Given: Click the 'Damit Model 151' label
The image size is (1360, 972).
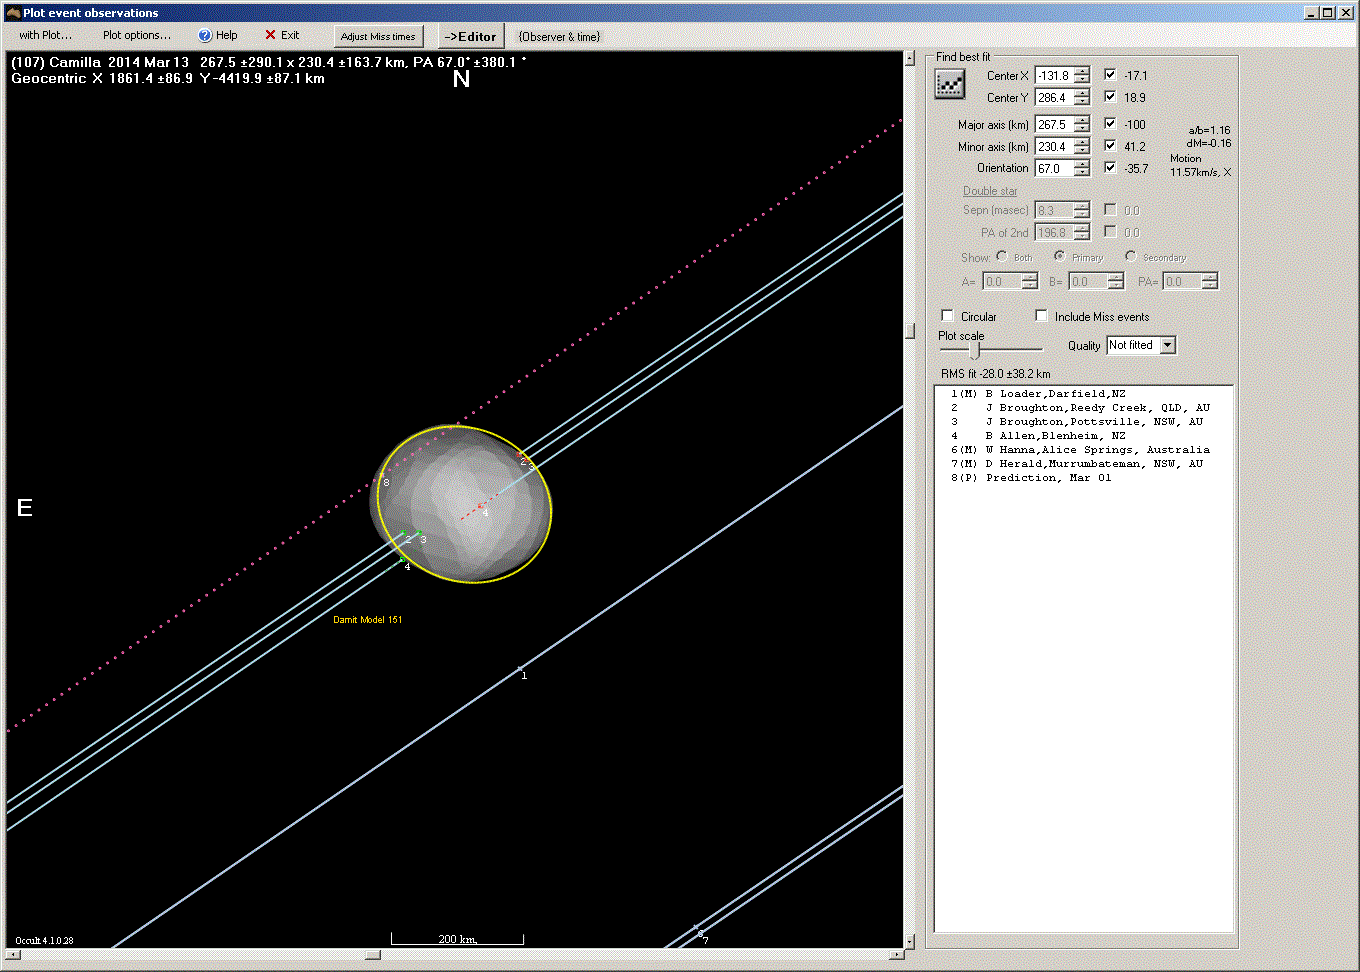Looking at the screenshot, I should (368, 620).
